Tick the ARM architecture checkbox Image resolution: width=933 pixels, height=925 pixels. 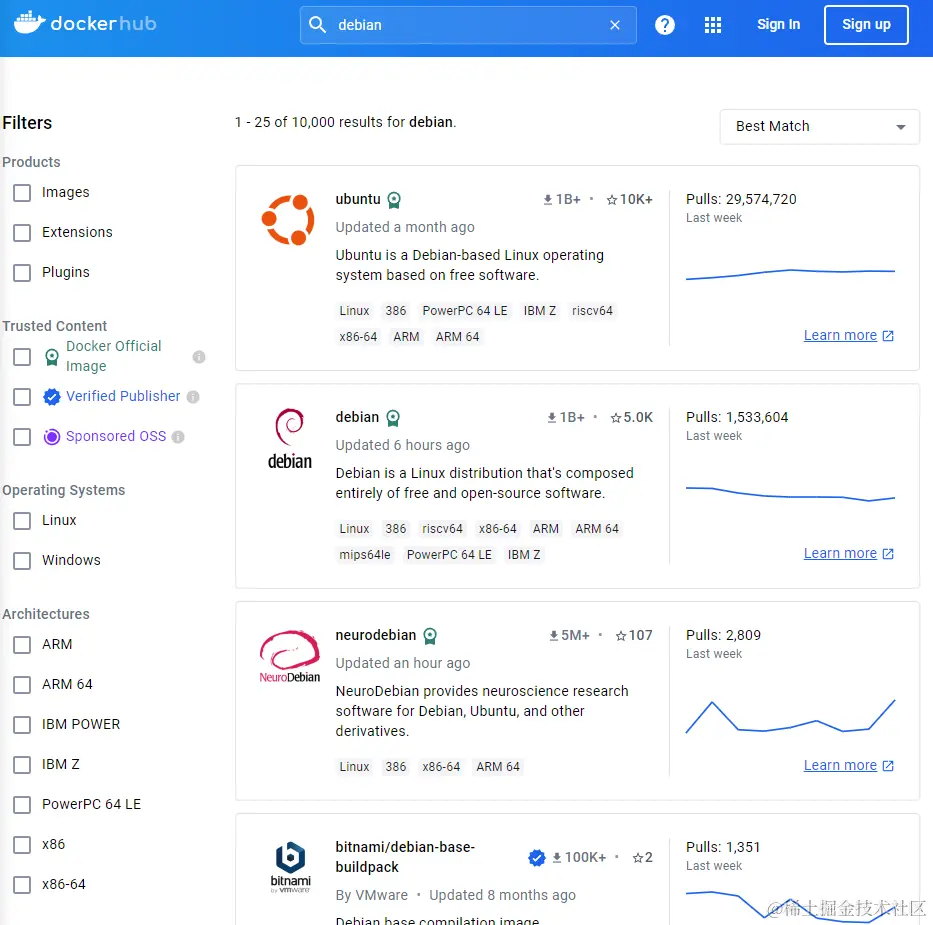(x=22, y=645)
